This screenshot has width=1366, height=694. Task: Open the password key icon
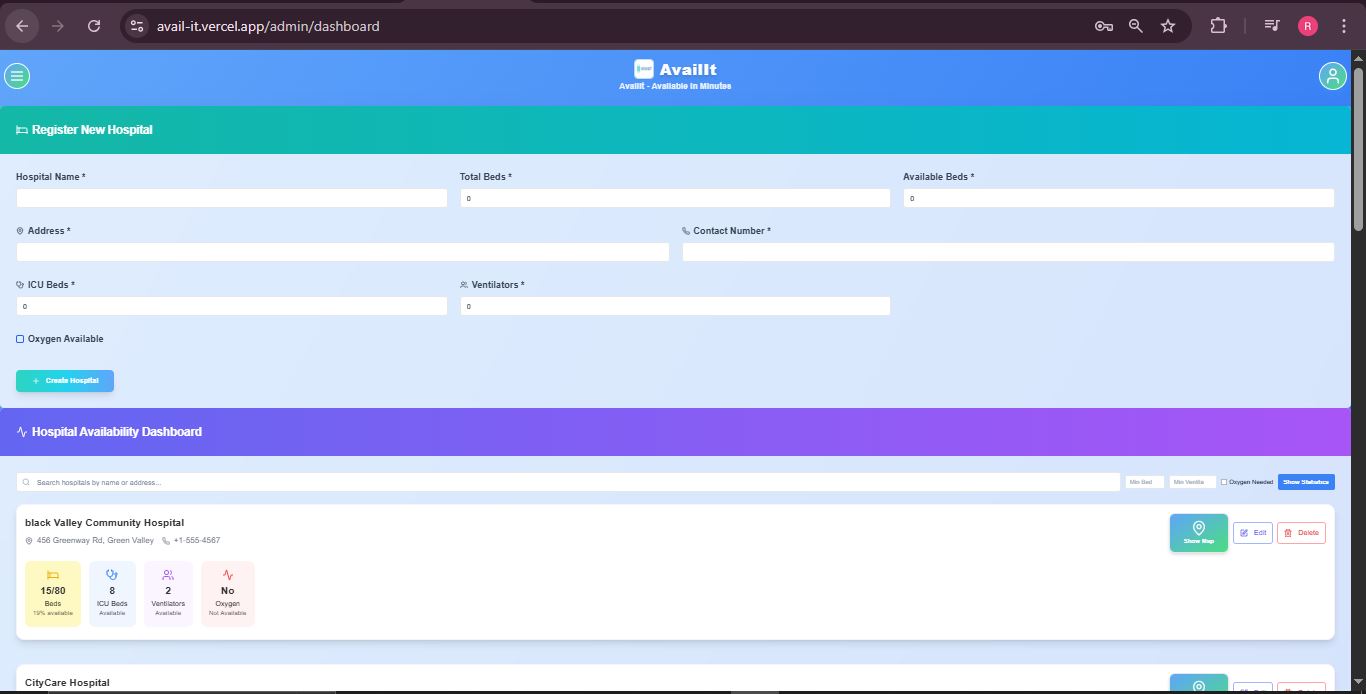(x=1104, y=26)
